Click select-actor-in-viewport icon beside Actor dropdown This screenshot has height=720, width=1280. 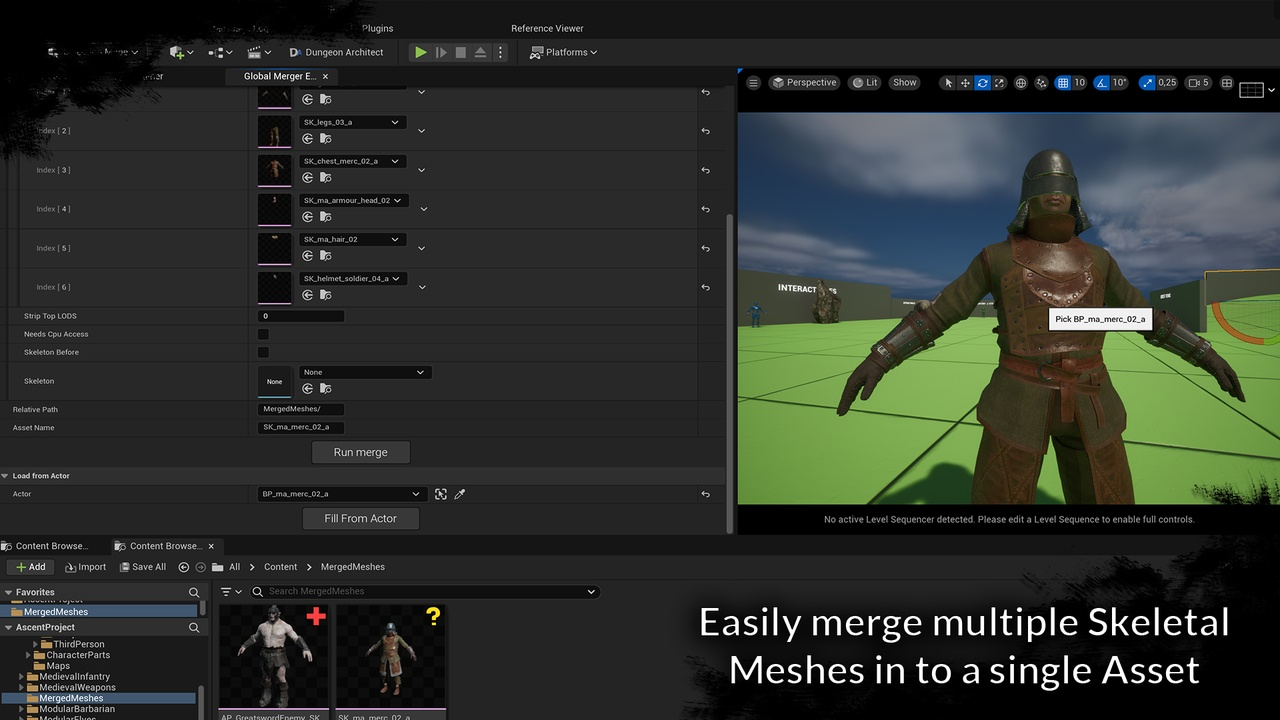(x=441, y=494)
